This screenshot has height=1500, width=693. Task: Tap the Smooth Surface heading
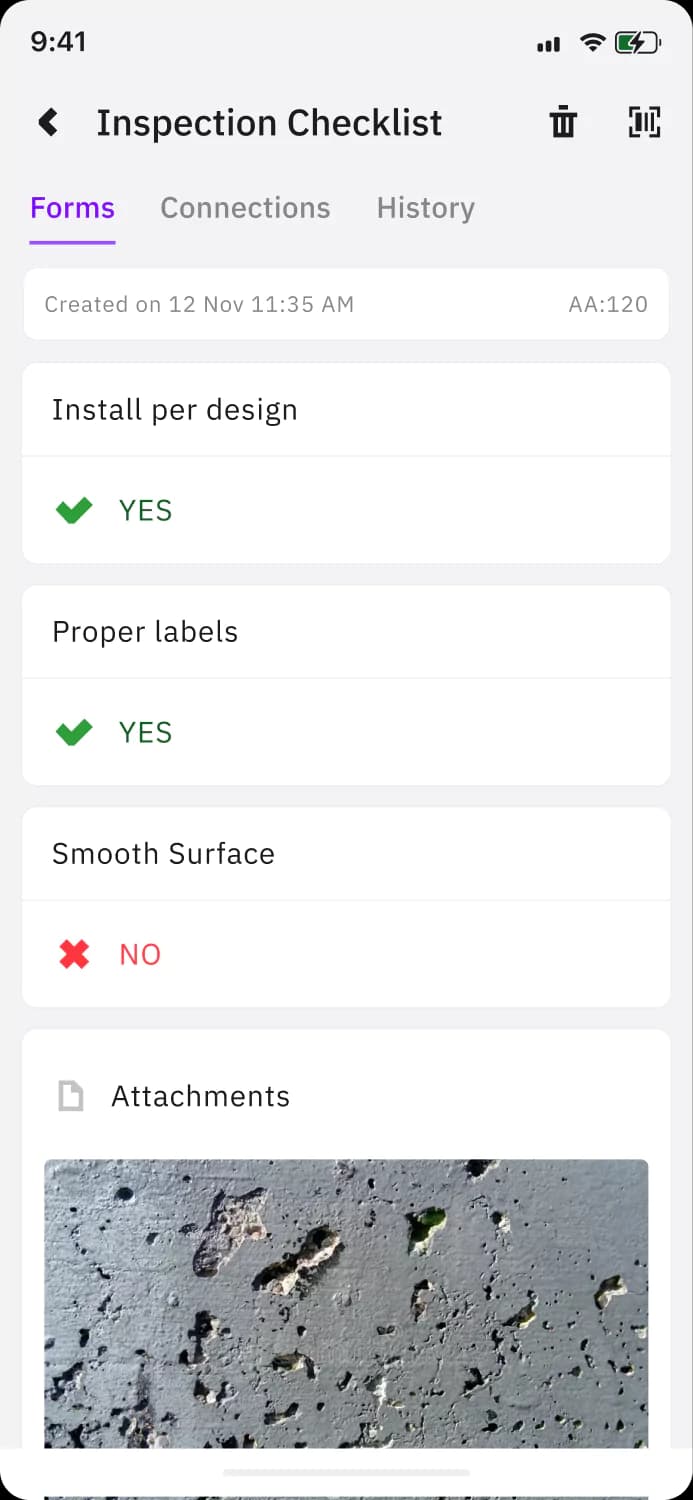click(163, 854)
